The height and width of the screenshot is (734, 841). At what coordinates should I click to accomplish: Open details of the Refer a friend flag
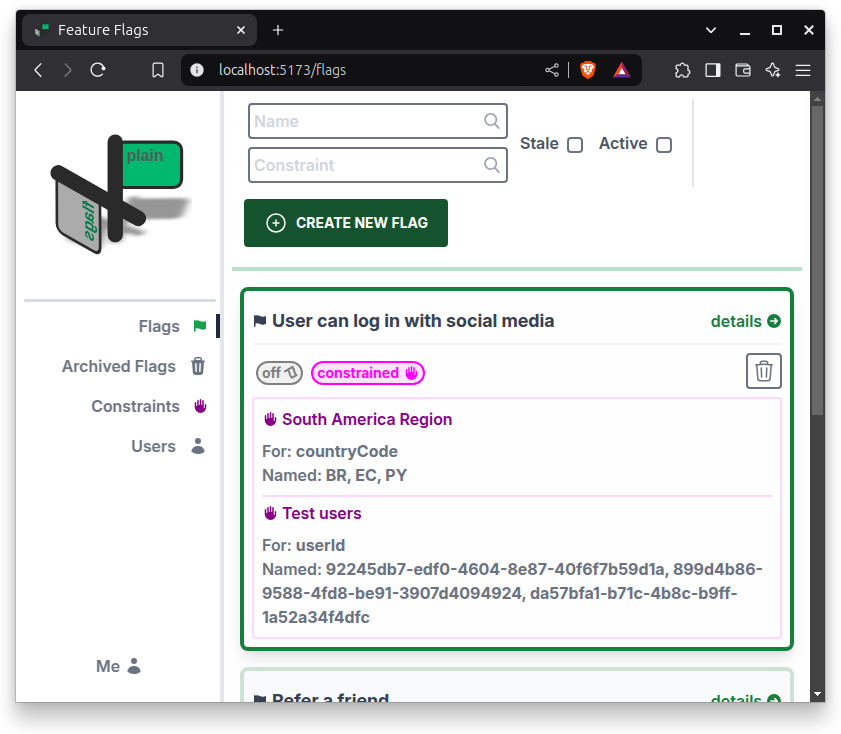[x=746, y=697]
